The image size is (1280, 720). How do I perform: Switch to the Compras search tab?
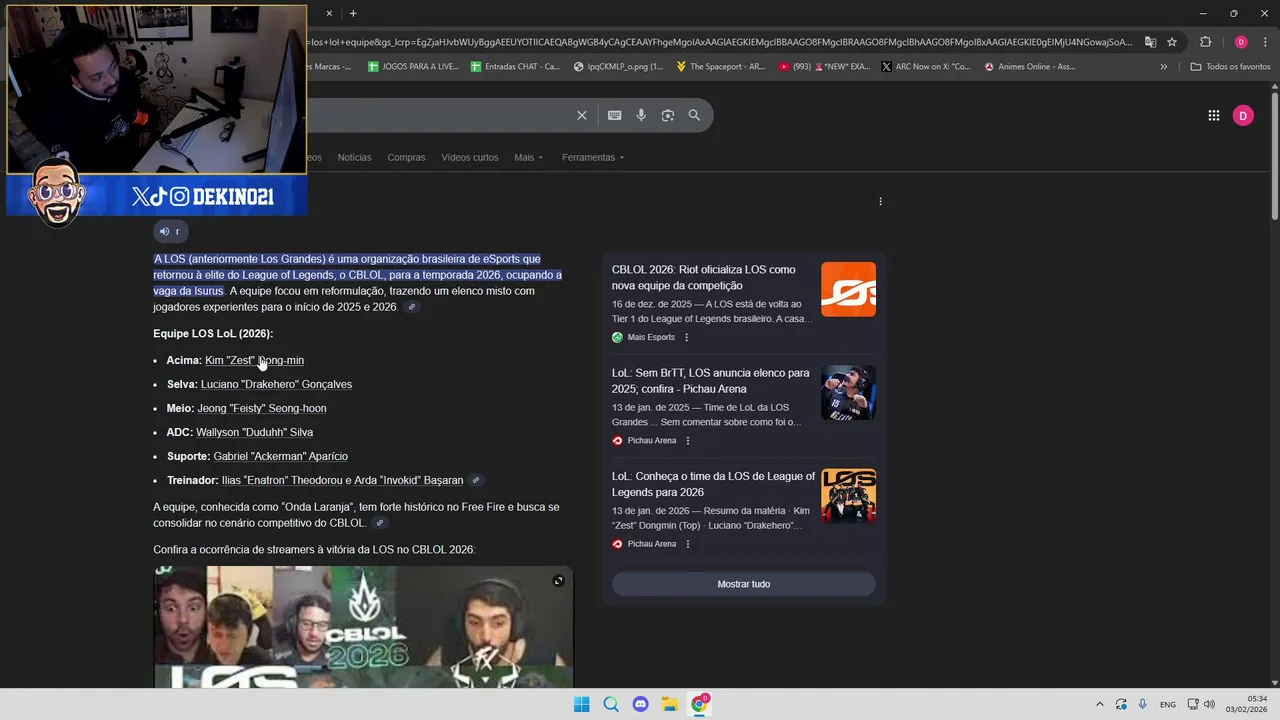(x=406, y=157)
